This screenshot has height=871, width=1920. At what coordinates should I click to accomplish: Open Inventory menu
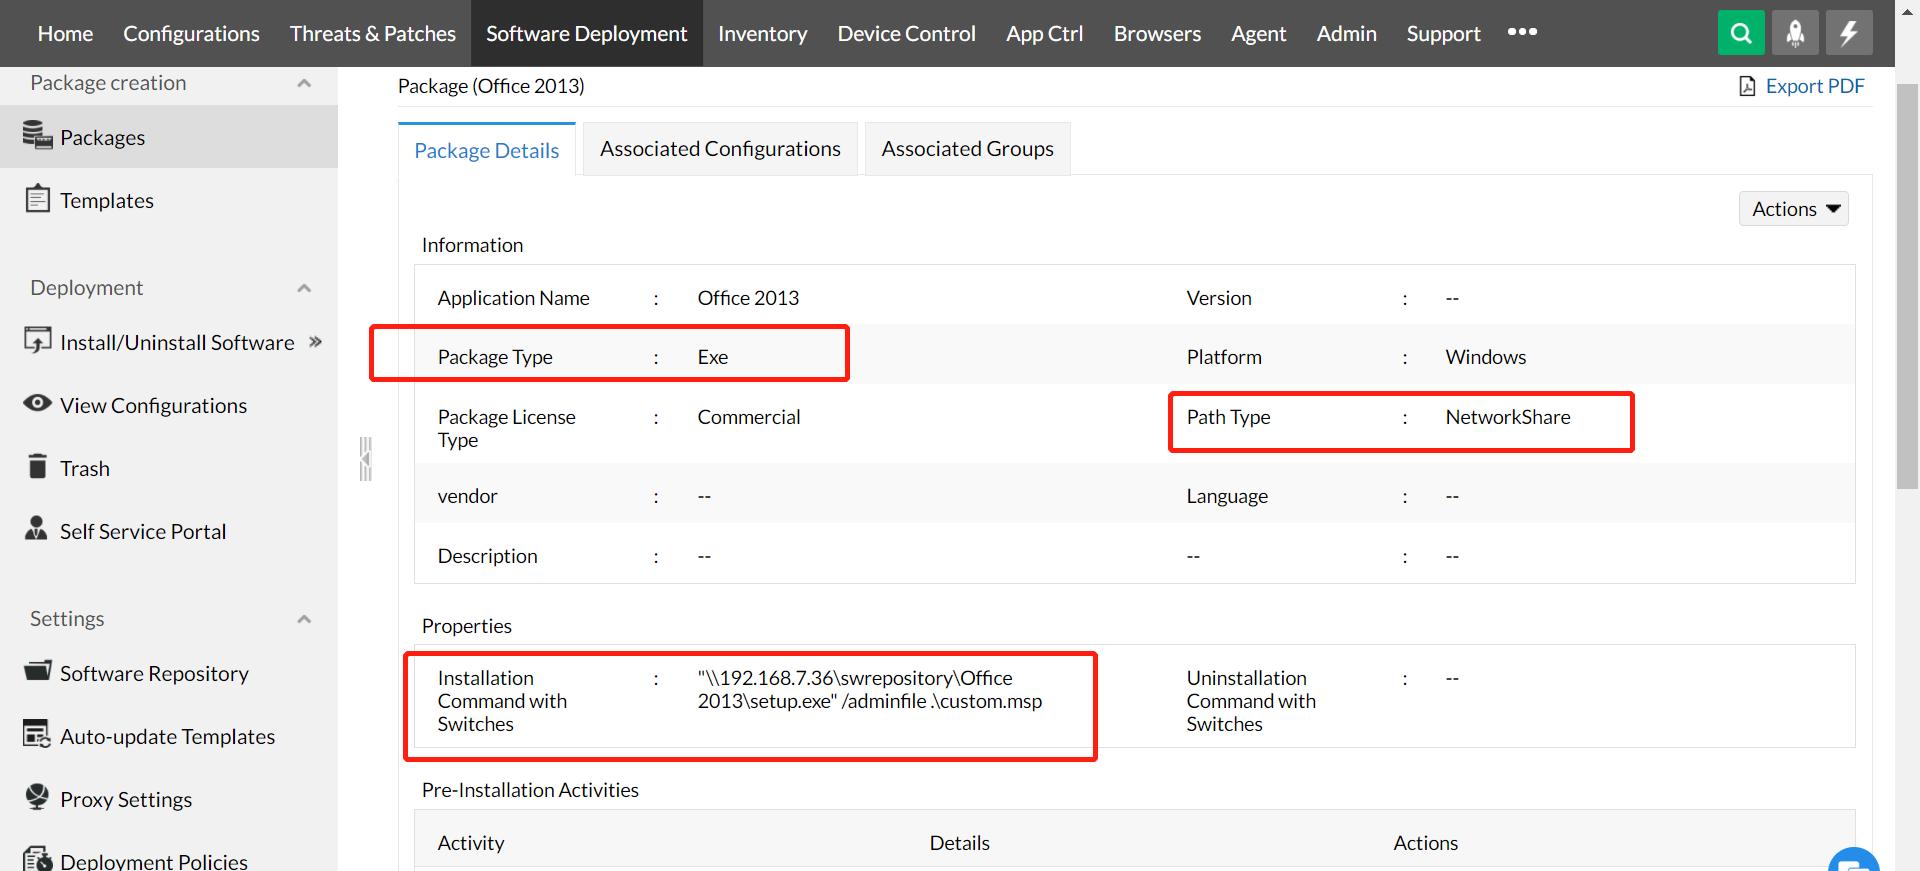point(762,33)
